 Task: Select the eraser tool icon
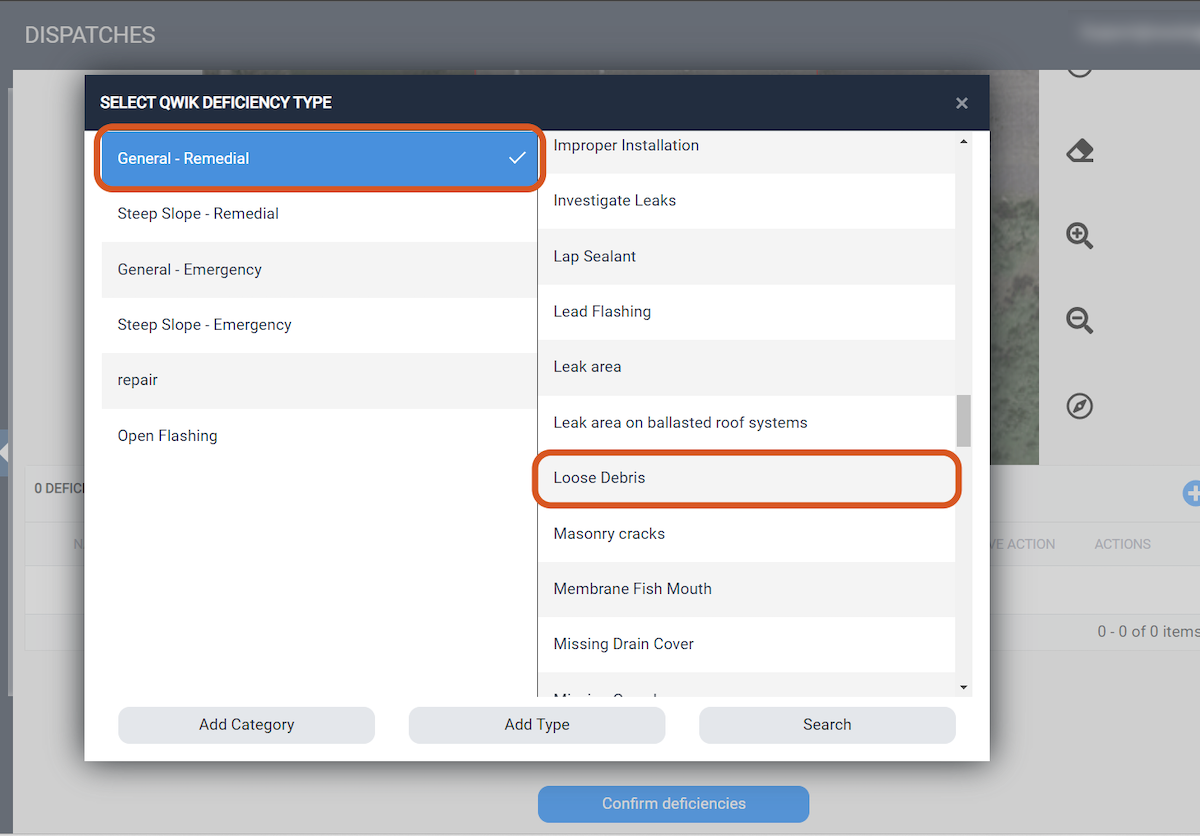1080,152
